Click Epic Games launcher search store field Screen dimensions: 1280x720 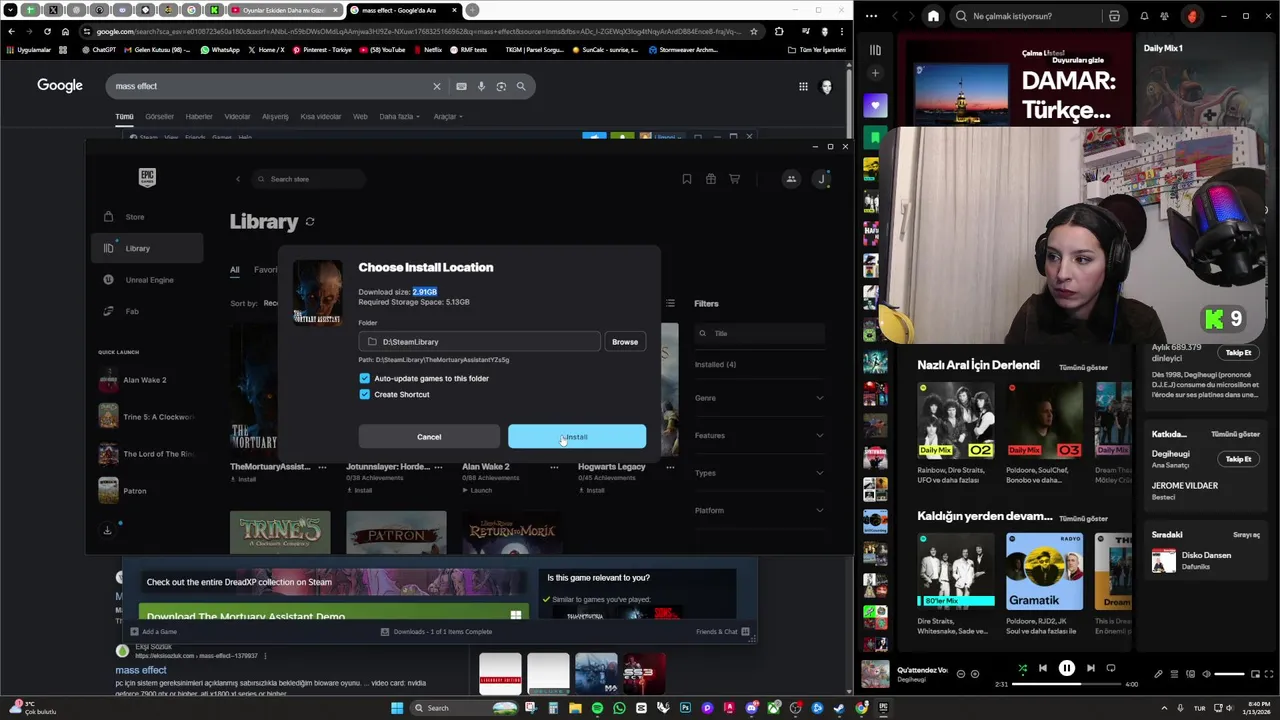click(307, 179)
